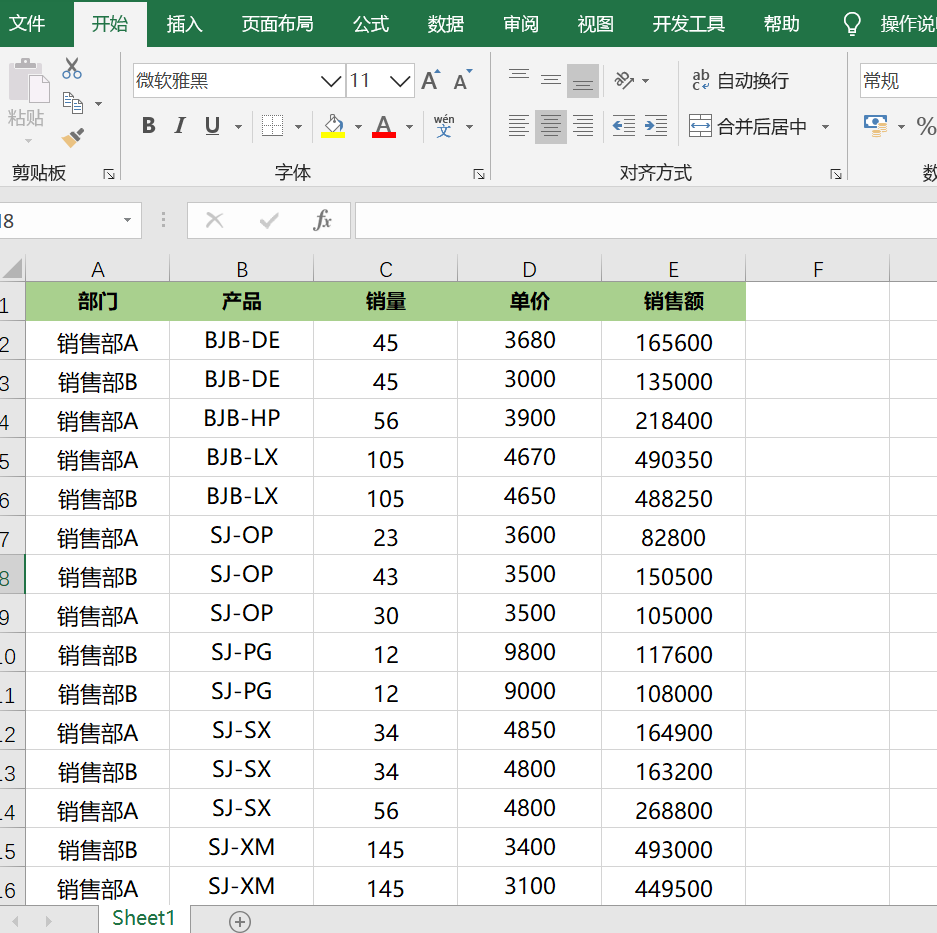
Task: Click the Cut scissors icon
Action: pyautogui.click(x=72, y=69)
